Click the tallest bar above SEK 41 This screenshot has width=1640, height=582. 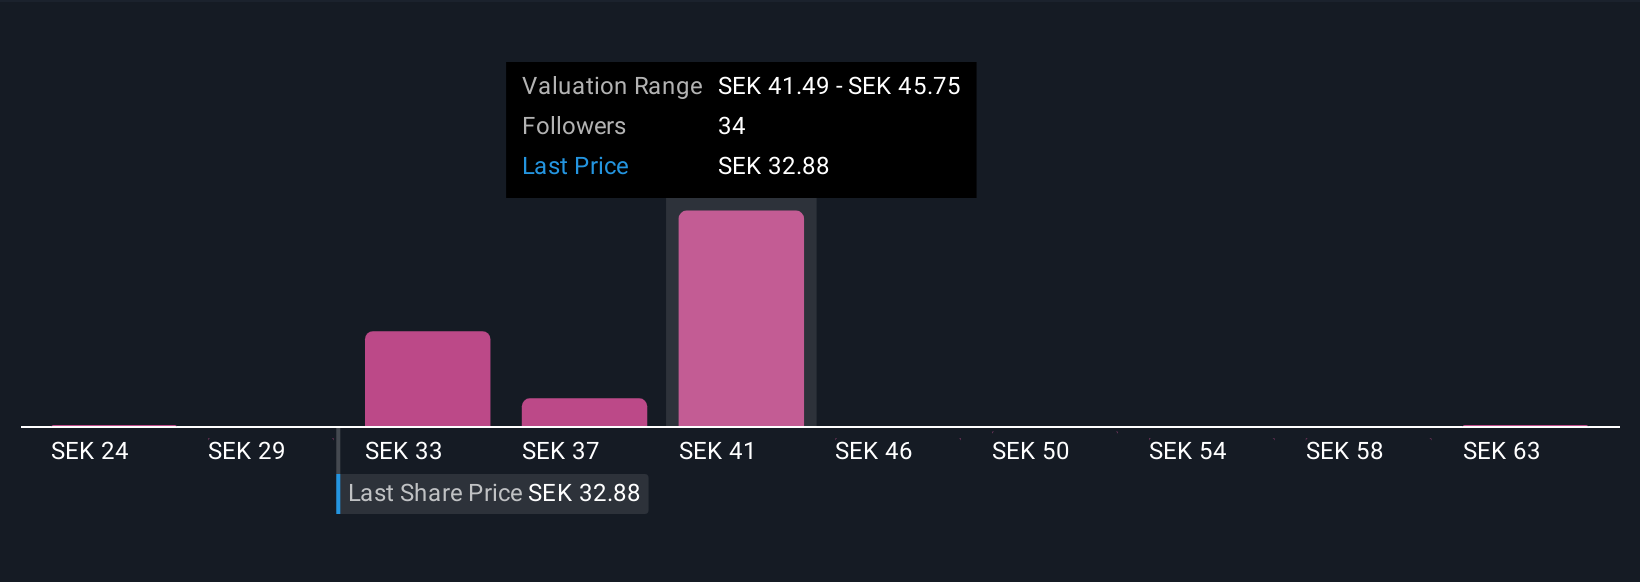coord(741,318)
